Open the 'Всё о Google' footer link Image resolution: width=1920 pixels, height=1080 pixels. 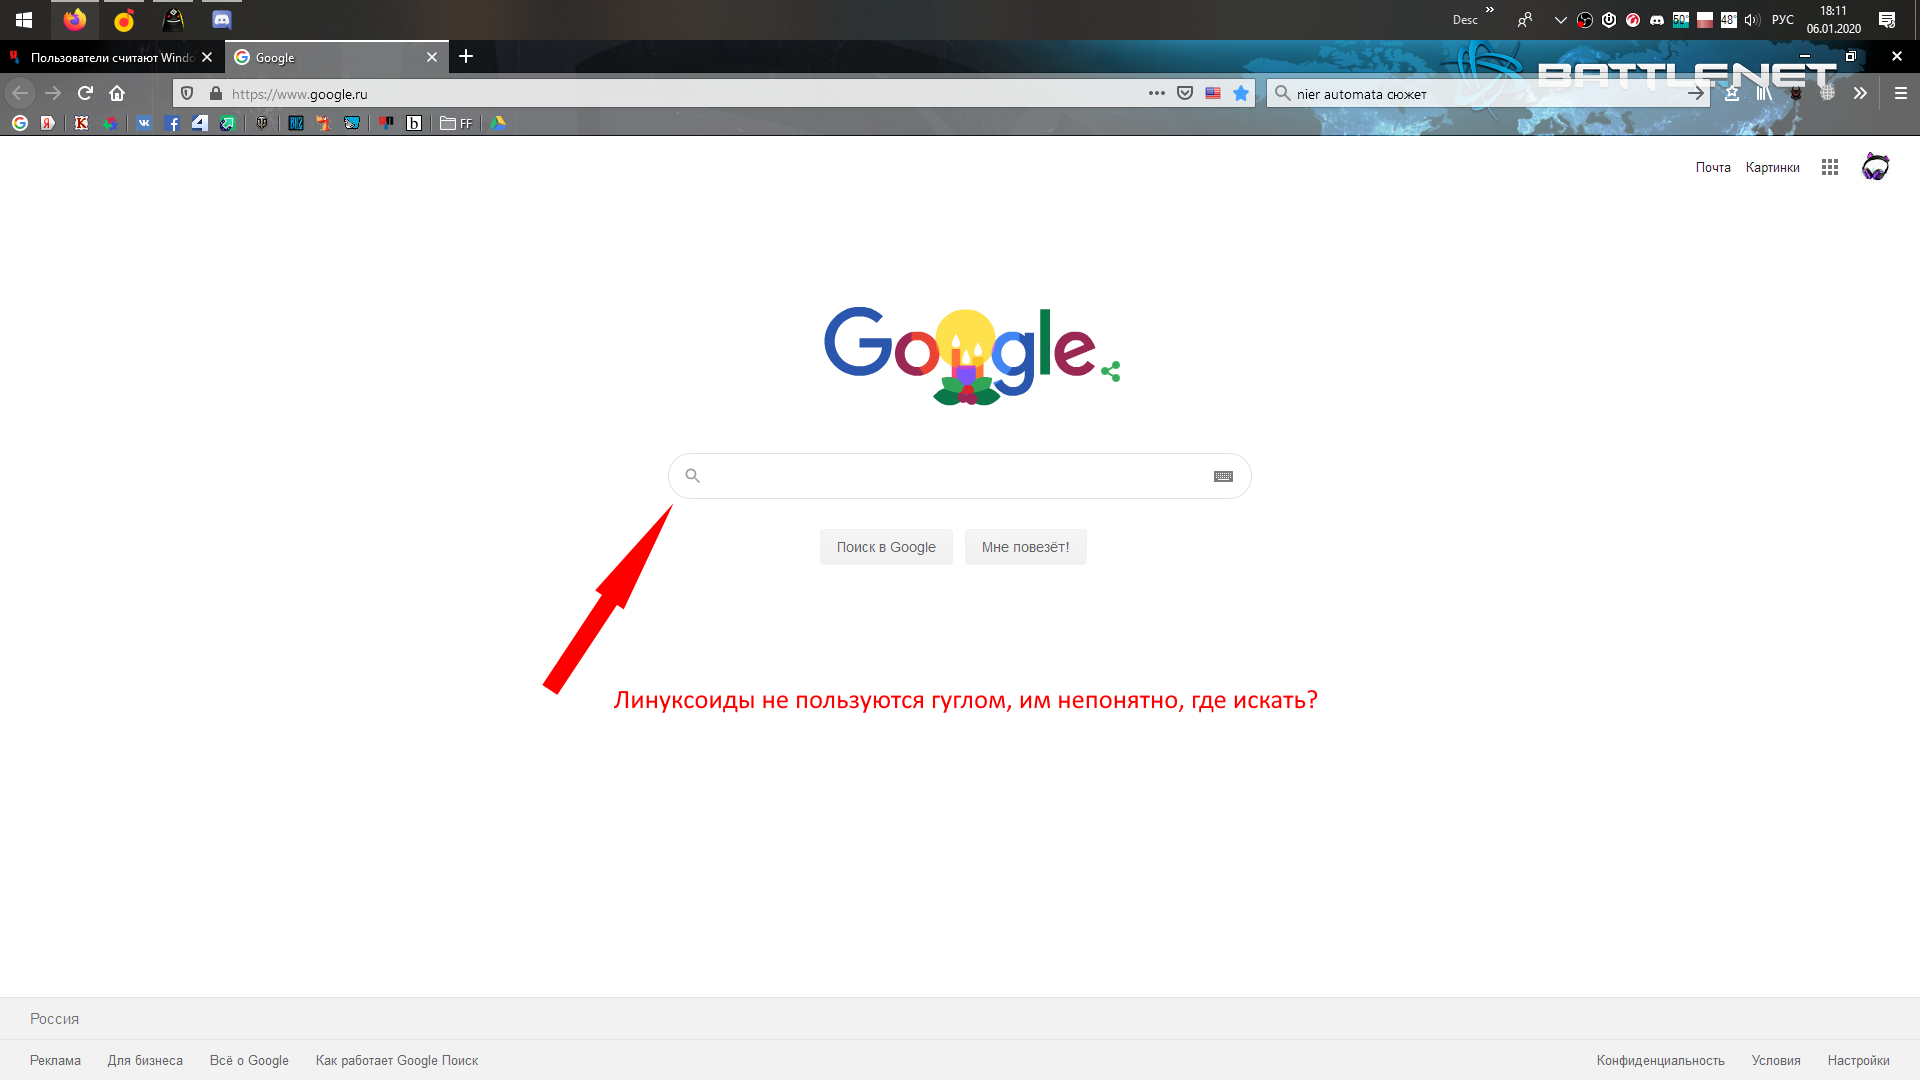[249, 1060]
